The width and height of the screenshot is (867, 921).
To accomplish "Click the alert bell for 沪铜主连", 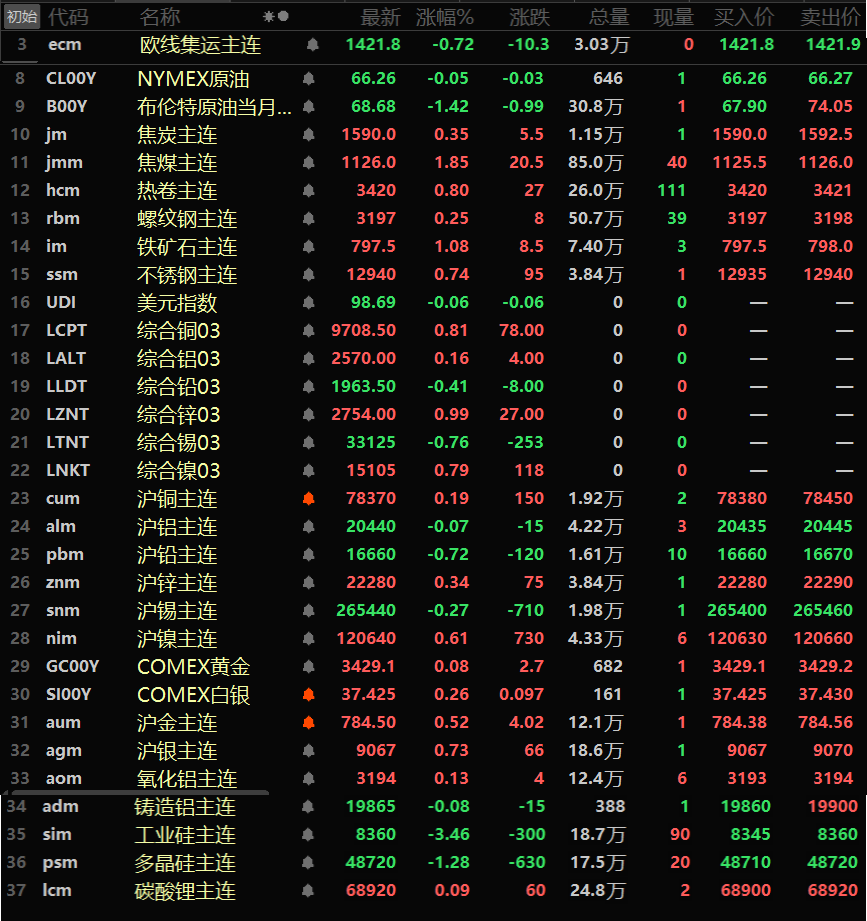I will point(308,498).
